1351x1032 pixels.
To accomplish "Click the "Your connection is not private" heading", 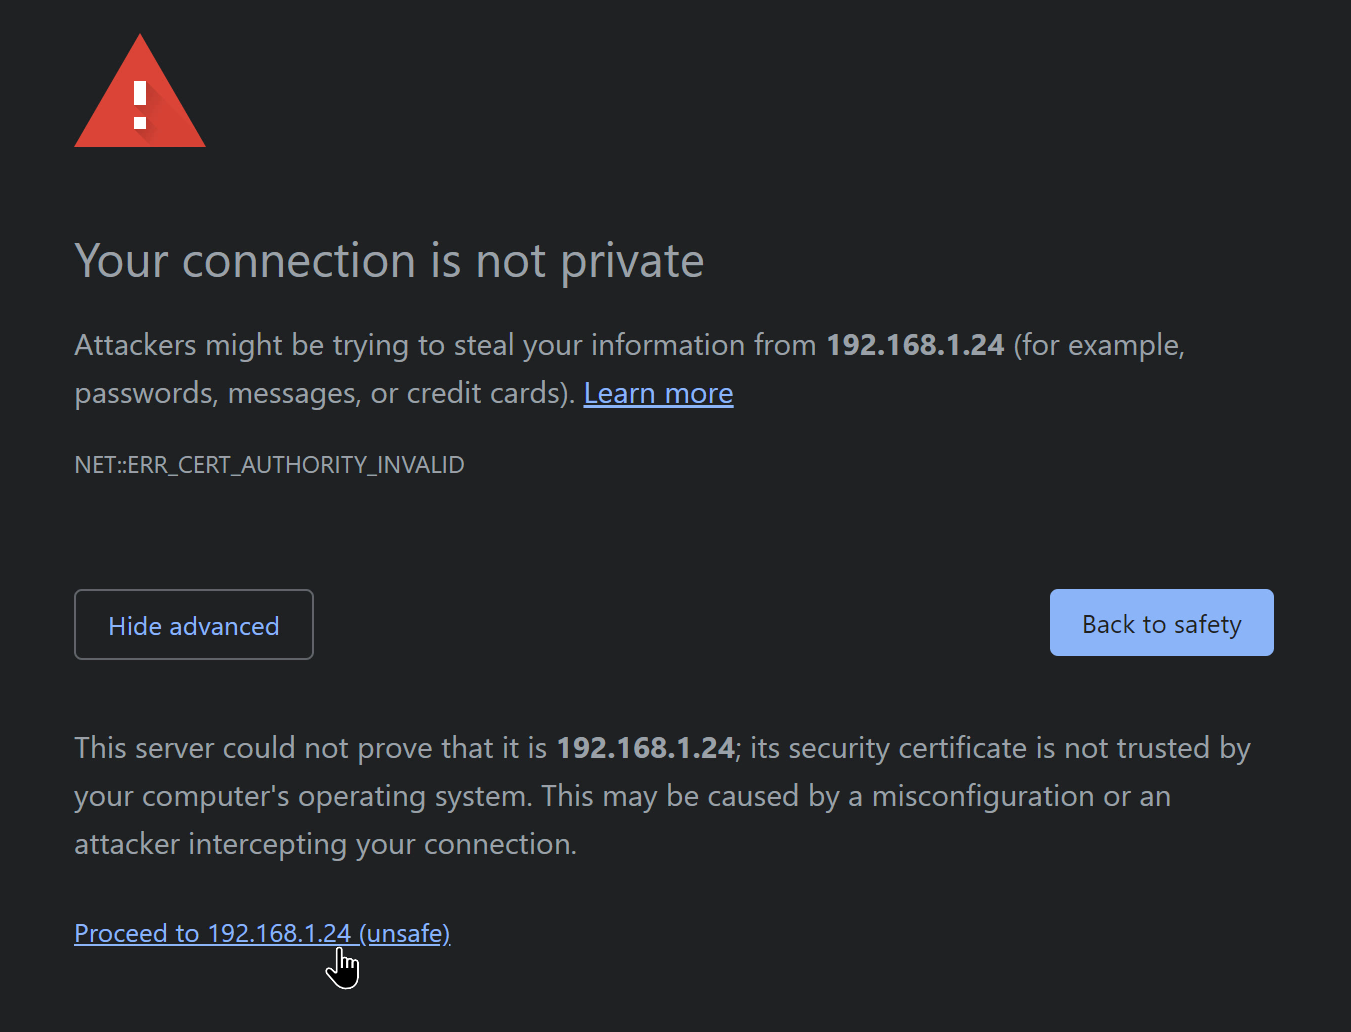I will [389, 261].
